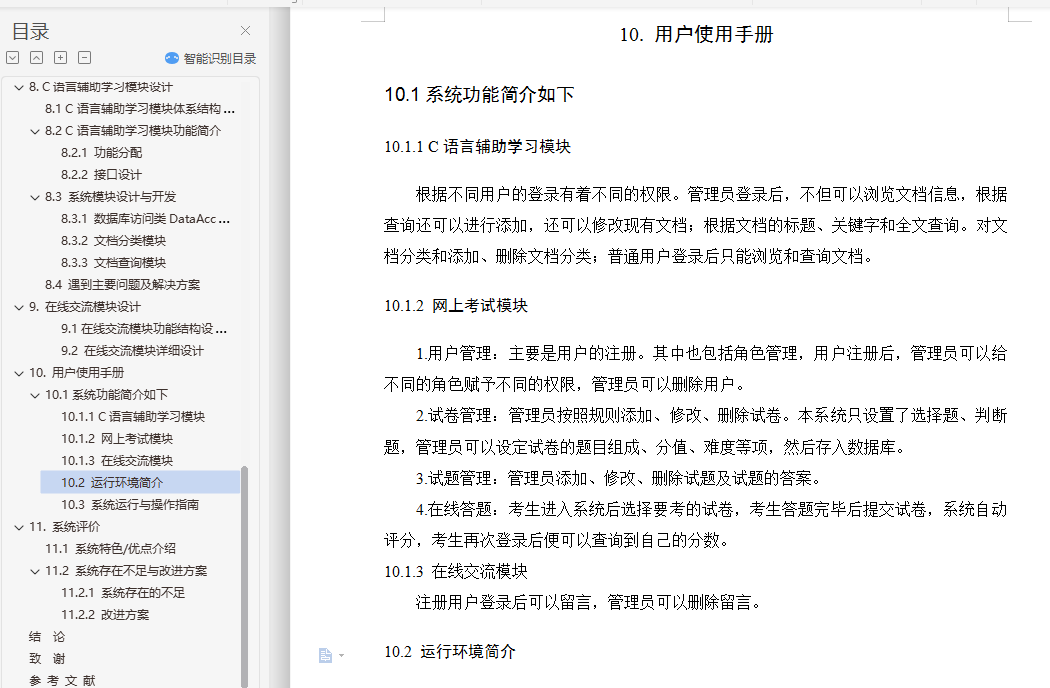Collapse the 10. 用户使用手册 section
This screenshot has width=1050, height=688.
point(19,373)
